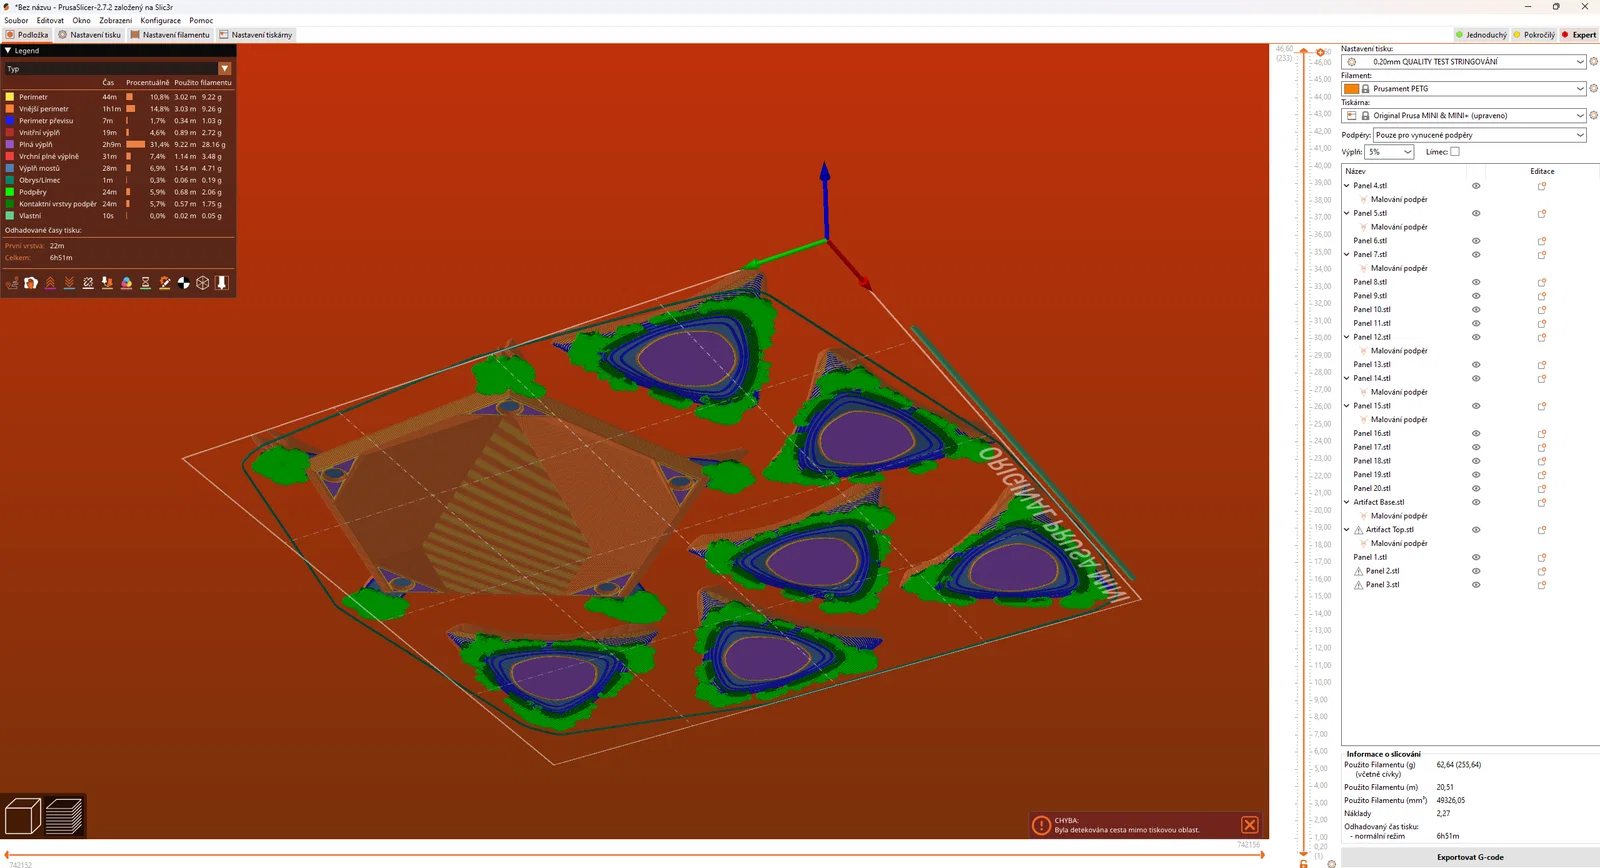Click the Podpěry green legend swatch

point(10,192)
